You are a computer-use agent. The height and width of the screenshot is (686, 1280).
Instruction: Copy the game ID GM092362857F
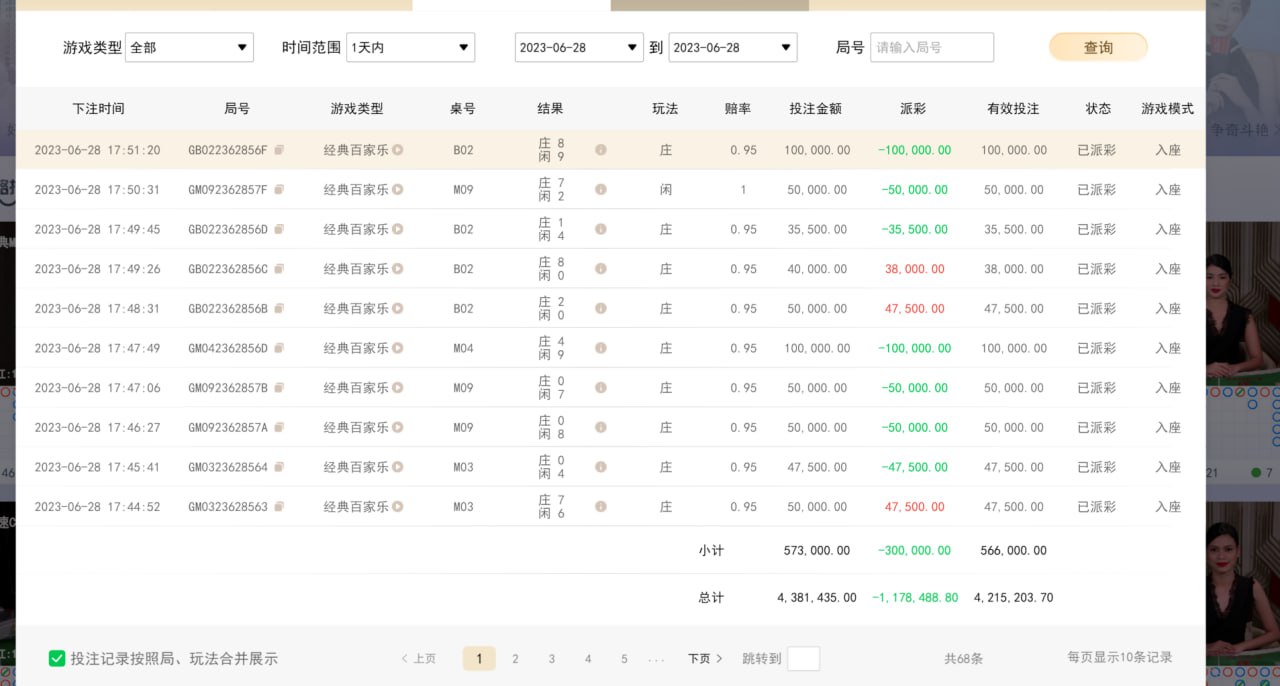279,189
